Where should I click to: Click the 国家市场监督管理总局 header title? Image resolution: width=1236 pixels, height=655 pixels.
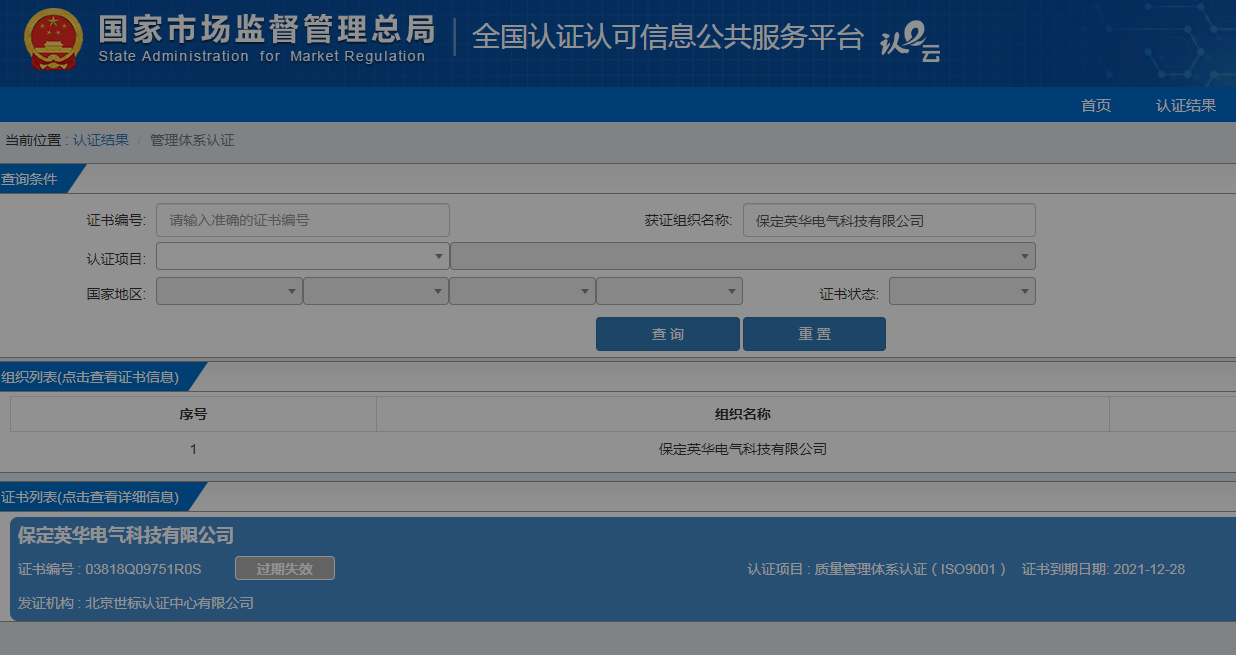[266, 28]
